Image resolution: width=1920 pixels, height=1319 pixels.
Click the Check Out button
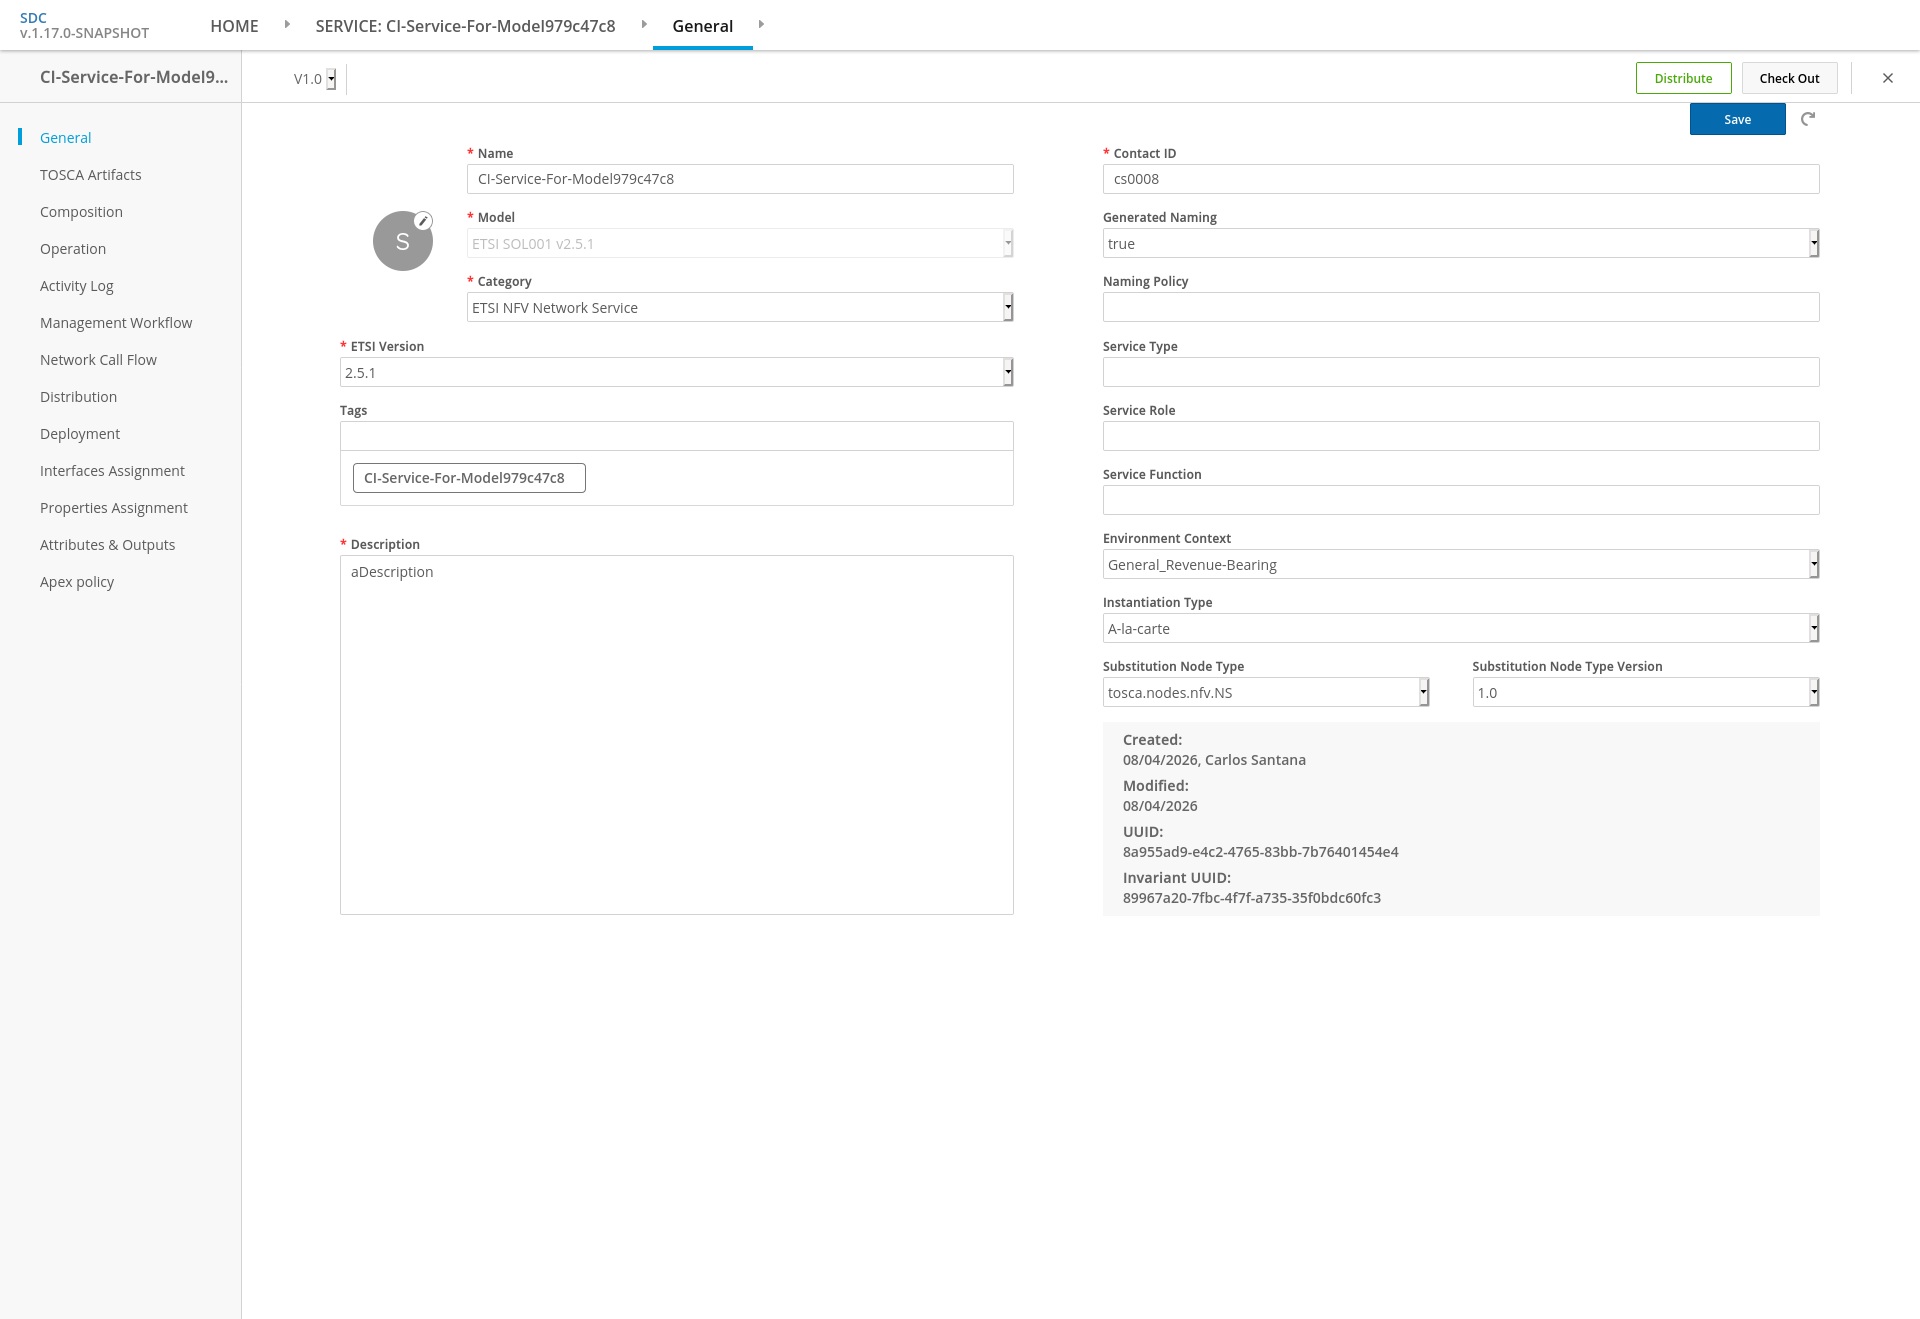tap(1789, 78)
